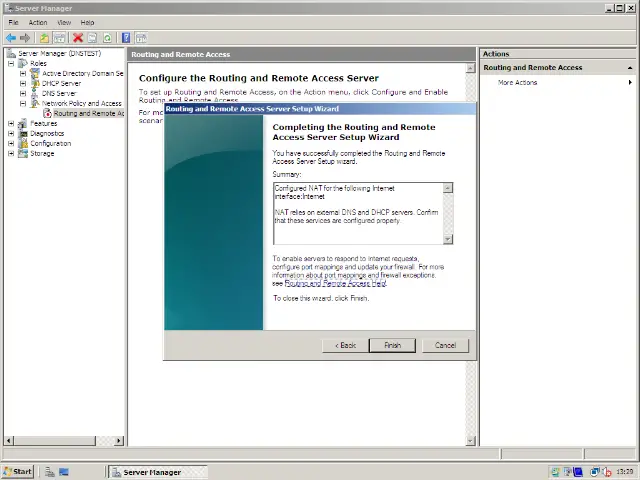Click the Finish button in wizard
Viewport: 640px width, 480px height.
(x=392, y=345)
